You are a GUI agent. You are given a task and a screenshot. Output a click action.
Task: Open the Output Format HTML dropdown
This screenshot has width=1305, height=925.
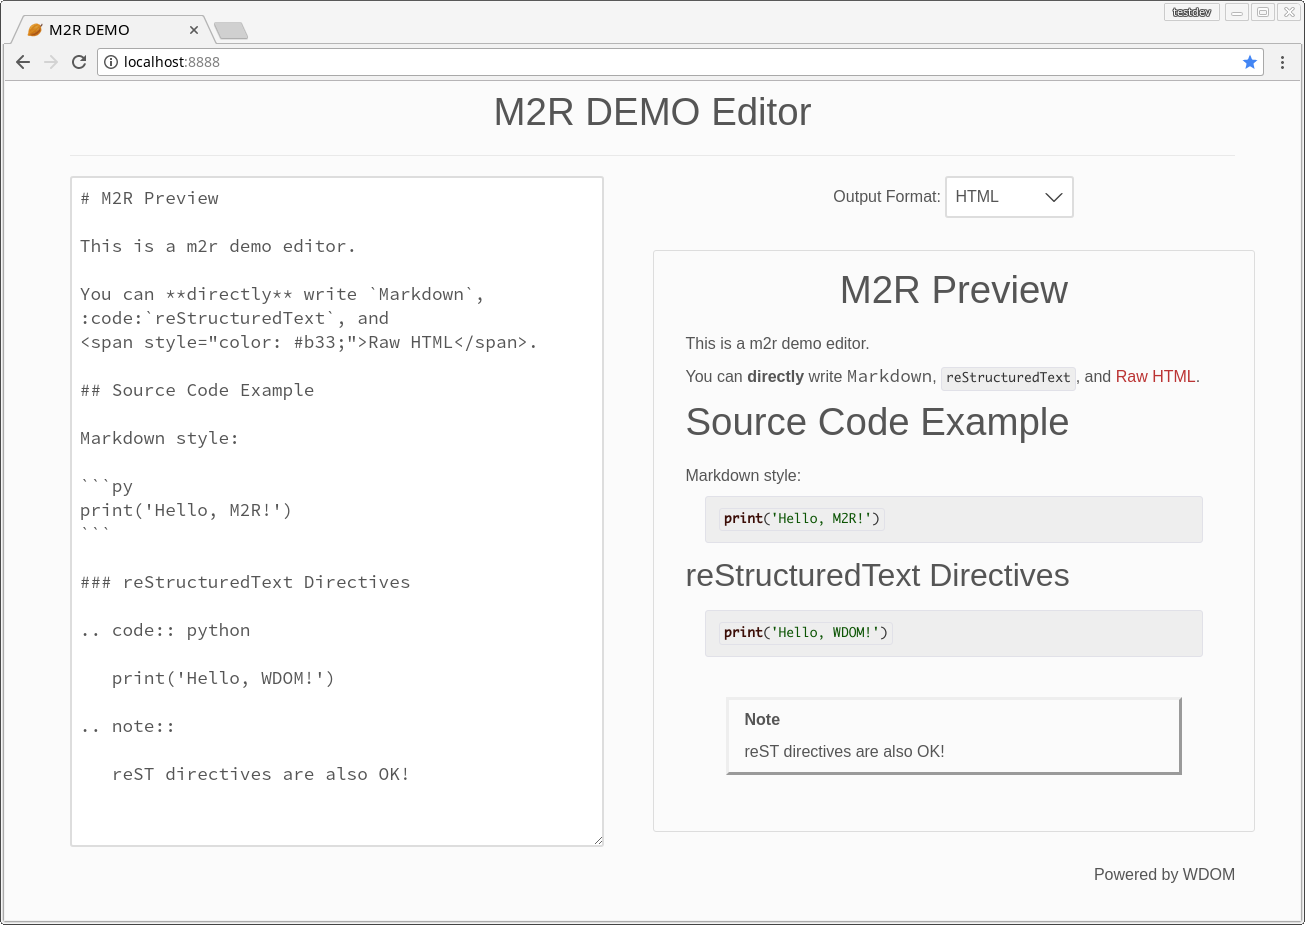point(1009,197)
